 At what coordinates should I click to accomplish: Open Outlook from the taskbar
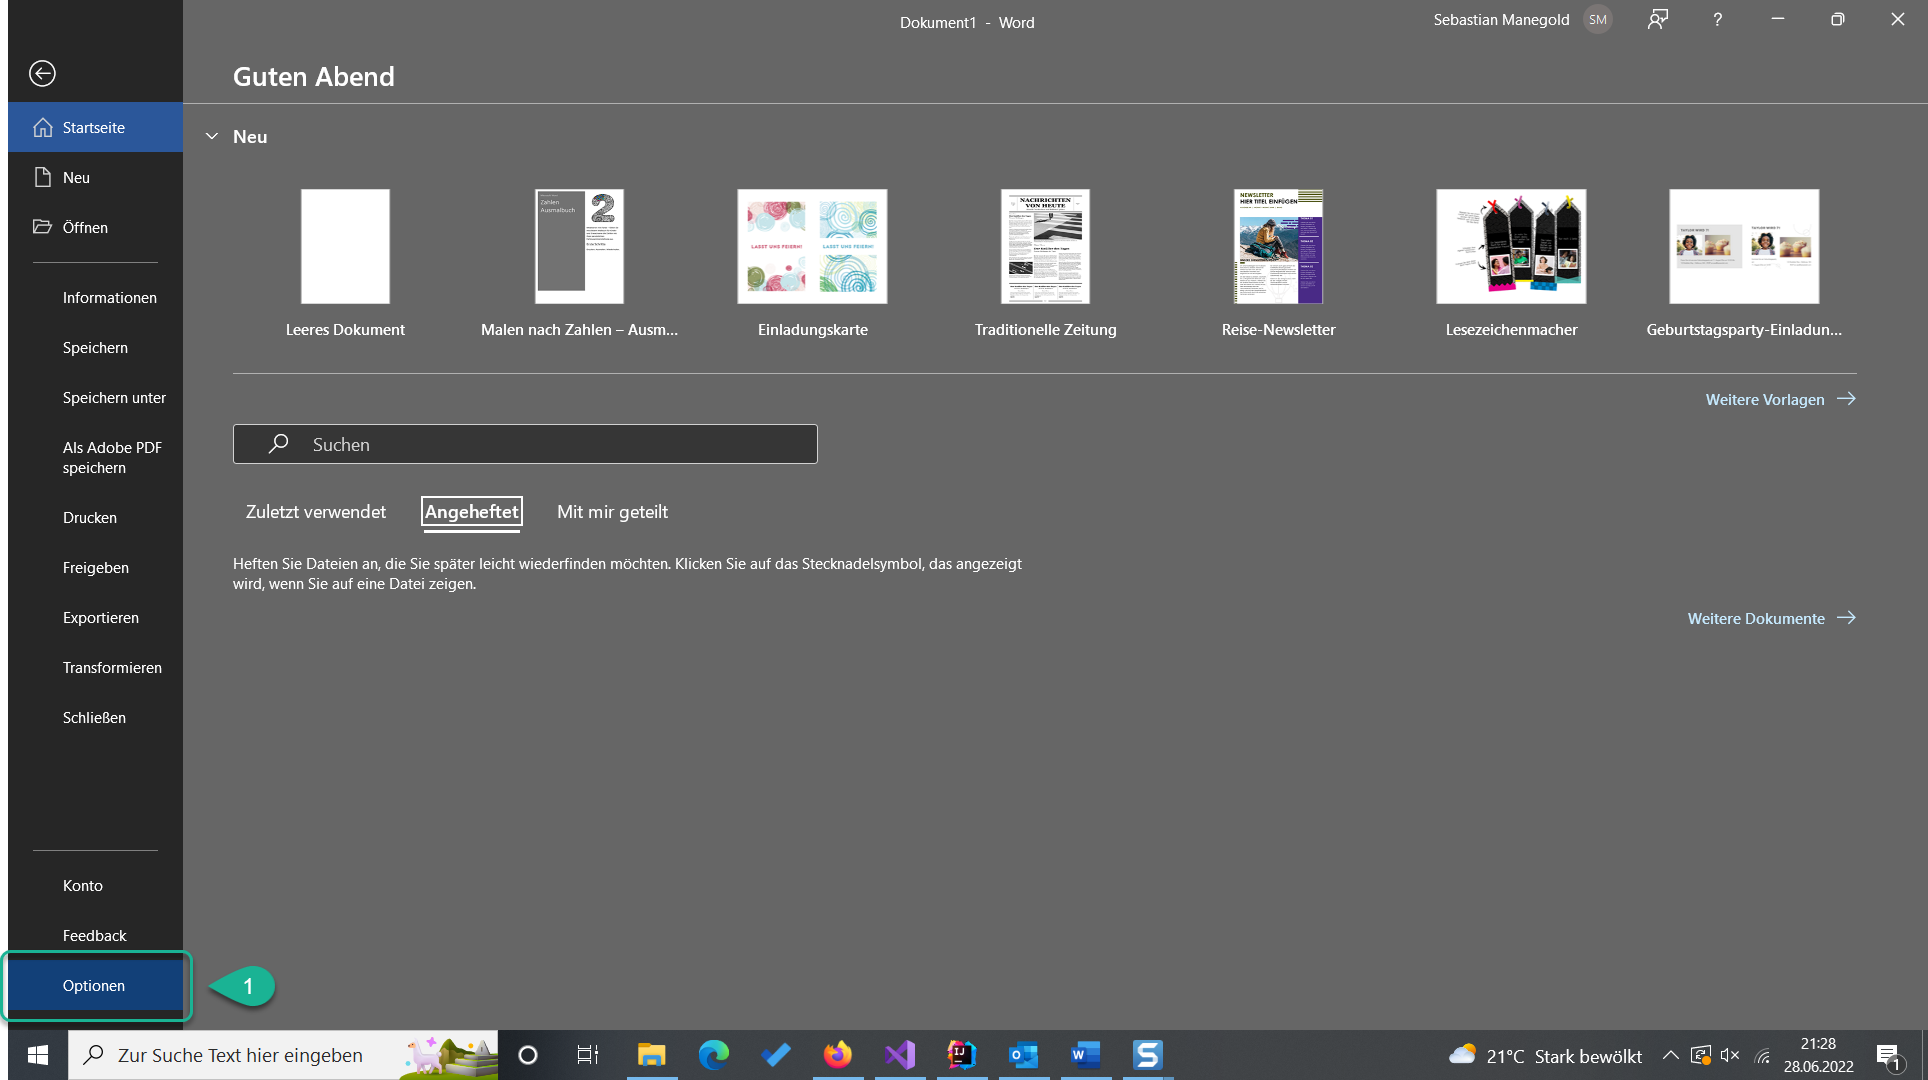(1023, 1055)
